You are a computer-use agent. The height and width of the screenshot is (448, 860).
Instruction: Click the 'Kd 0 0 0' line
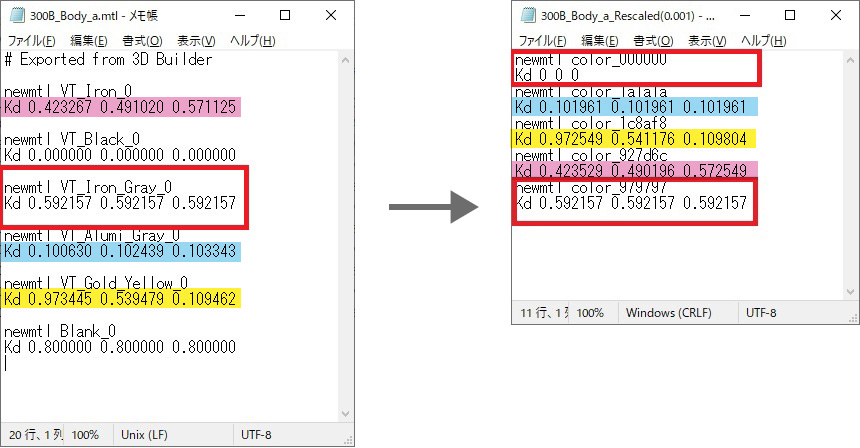coord(547,75)
